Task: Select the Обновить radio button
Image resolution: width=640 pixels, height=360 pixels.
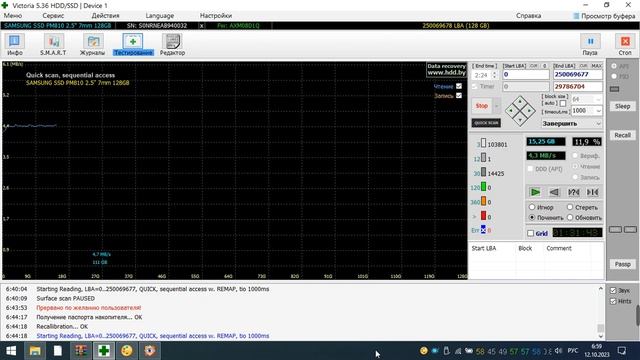Action: (x=570, y=218)
